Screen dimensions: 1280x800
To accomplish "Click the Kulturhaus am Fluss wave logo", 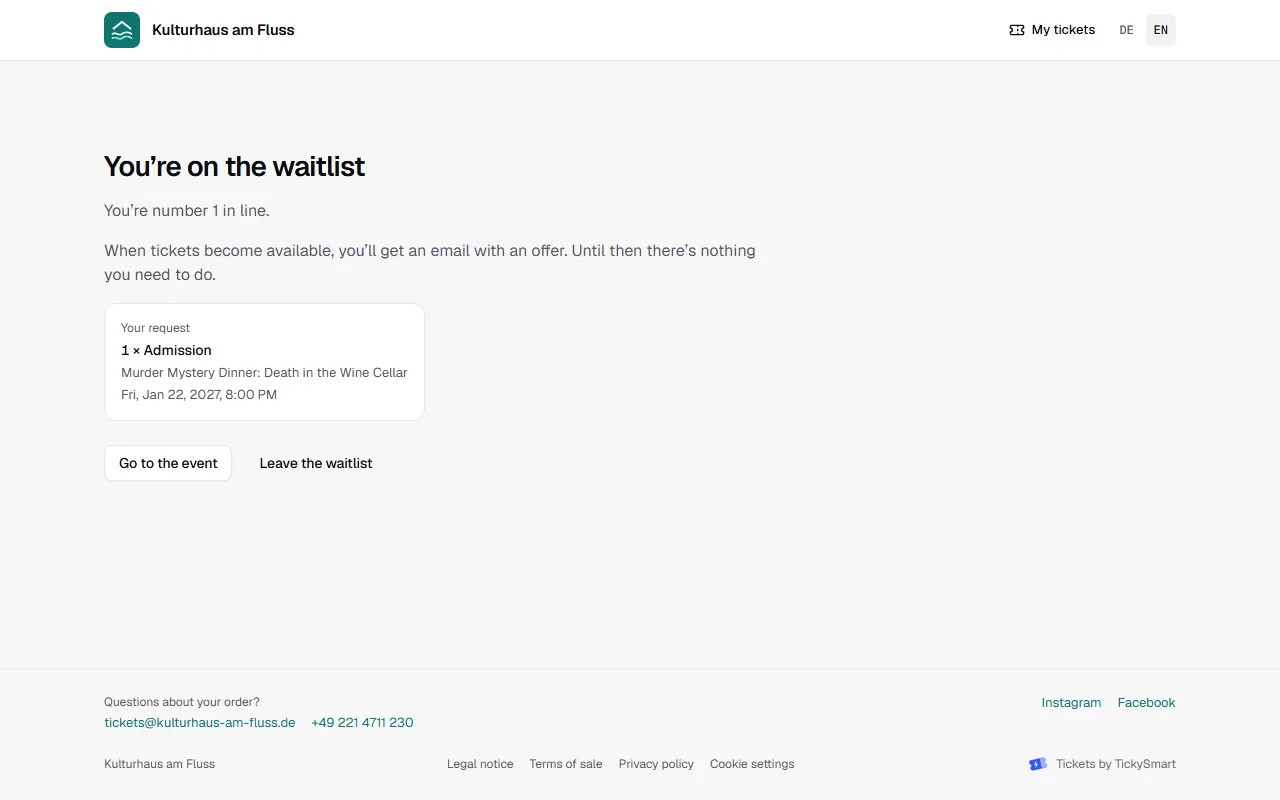I will [122, 30].
